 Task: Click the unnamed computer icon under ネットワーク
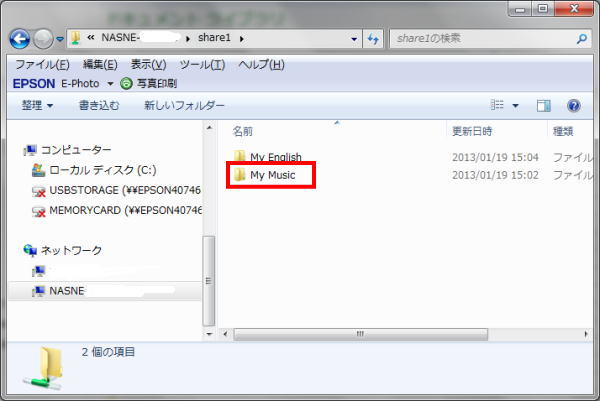[x=38, y=271]
